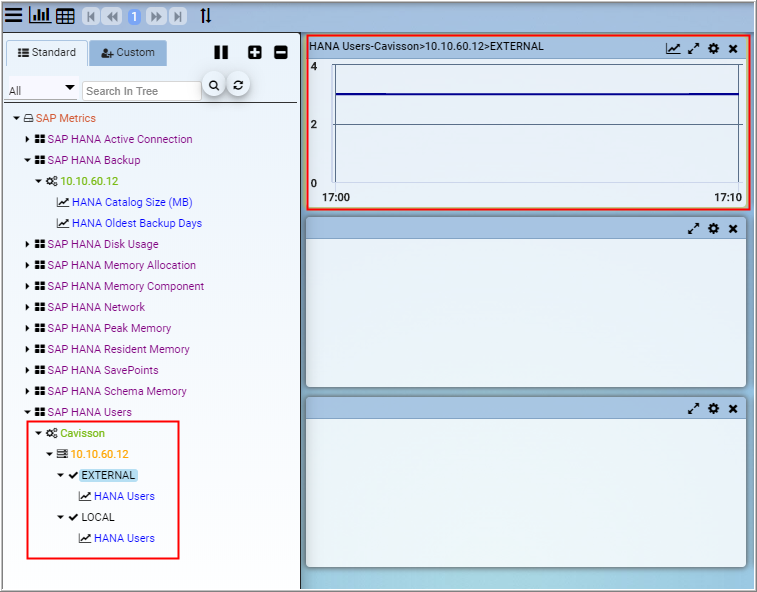Screen dimensions: 757x592
Task: Expand SAP HANA Memory Allocation group
Action: coord(28,265)
